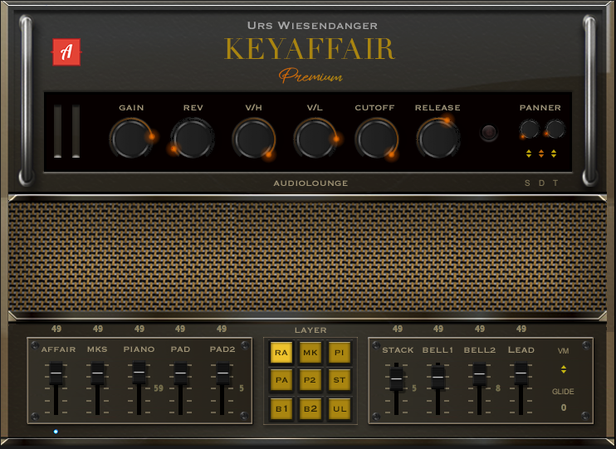Click the REV reverb knob
Viewport: 616px width, 449px height.
click(x=192, y=138)
